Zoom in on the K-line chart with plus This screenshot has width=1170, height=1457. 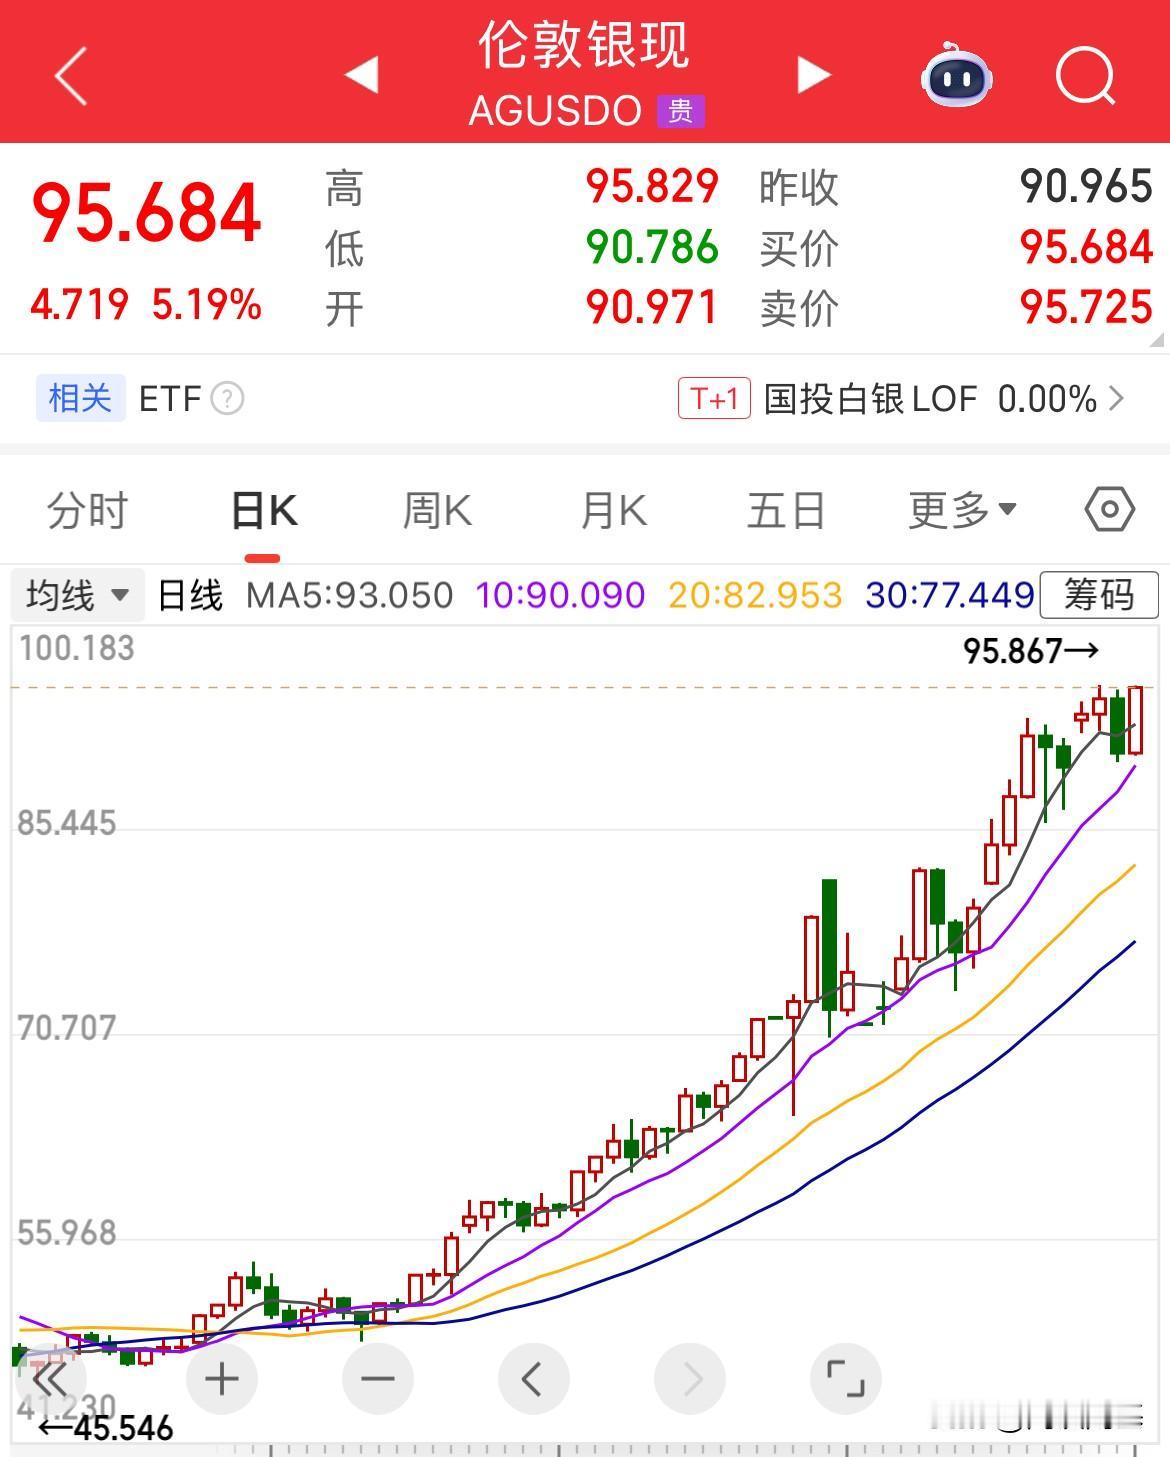coord(221,1377)
